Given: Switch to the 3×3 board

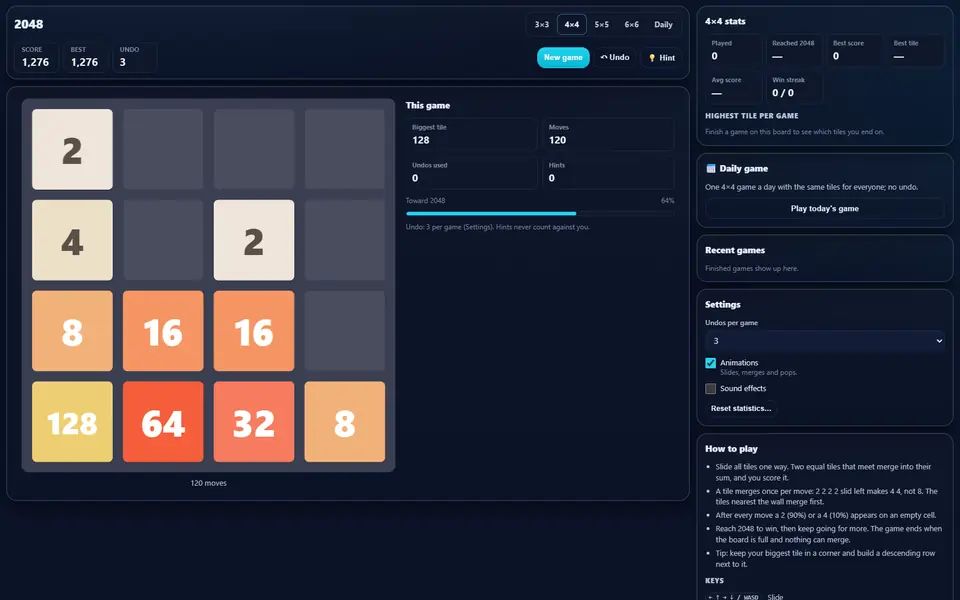Looking at the screenshot, I should tap(541, 24).
